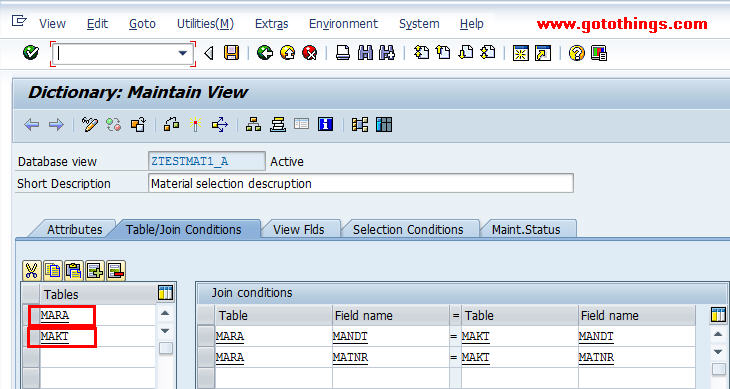This screenshot has height=389, width=730.
Task: Click the Create New Session icon
Action: tap(520, 53)
